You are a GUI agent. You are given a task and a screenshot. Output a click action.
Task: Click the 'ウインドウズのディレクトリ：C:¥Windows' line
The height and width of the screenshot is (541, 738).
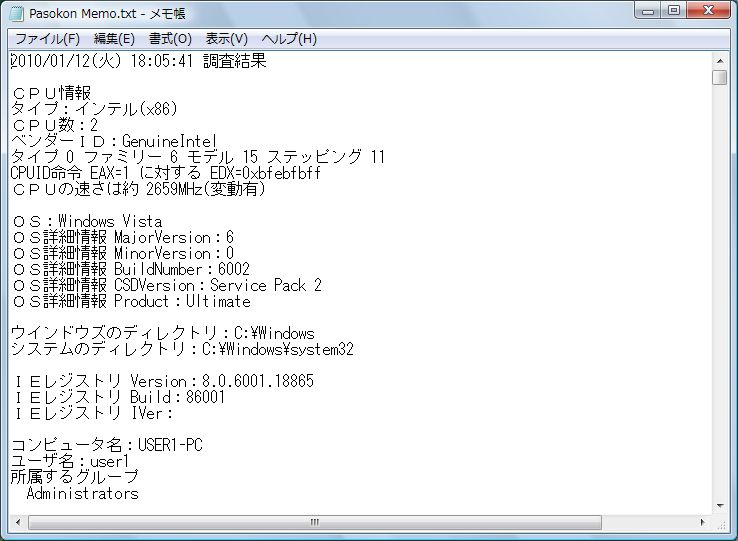click(162, 333)
